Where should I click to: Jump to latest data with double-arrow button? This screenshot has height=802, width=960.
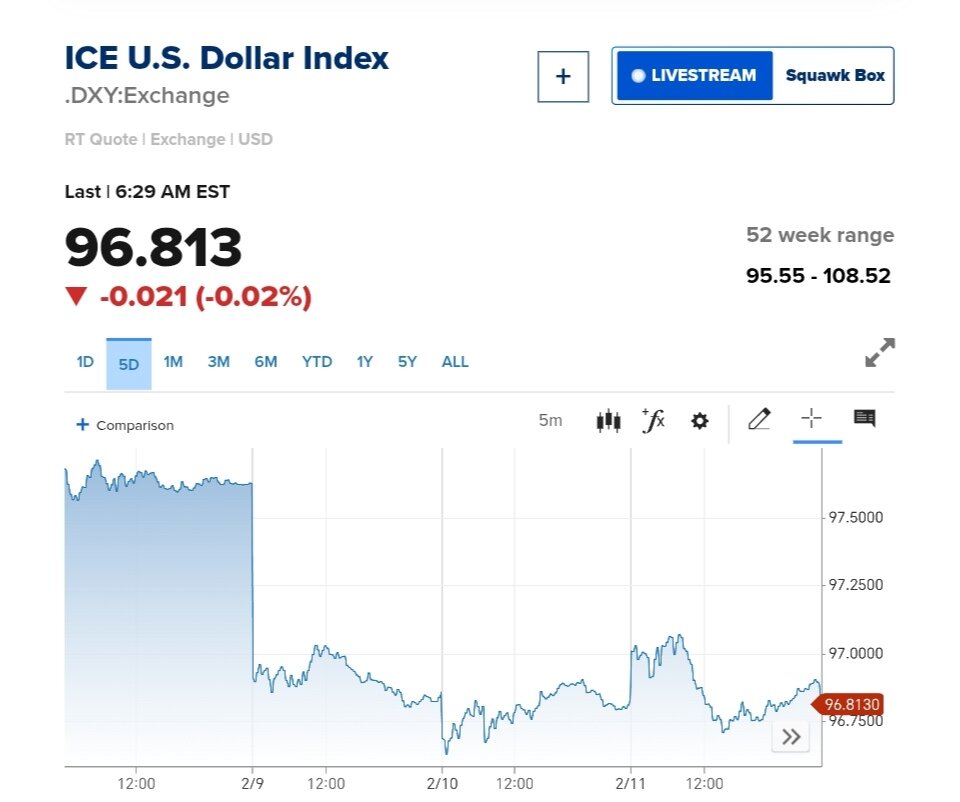click(x=791, y=737)
